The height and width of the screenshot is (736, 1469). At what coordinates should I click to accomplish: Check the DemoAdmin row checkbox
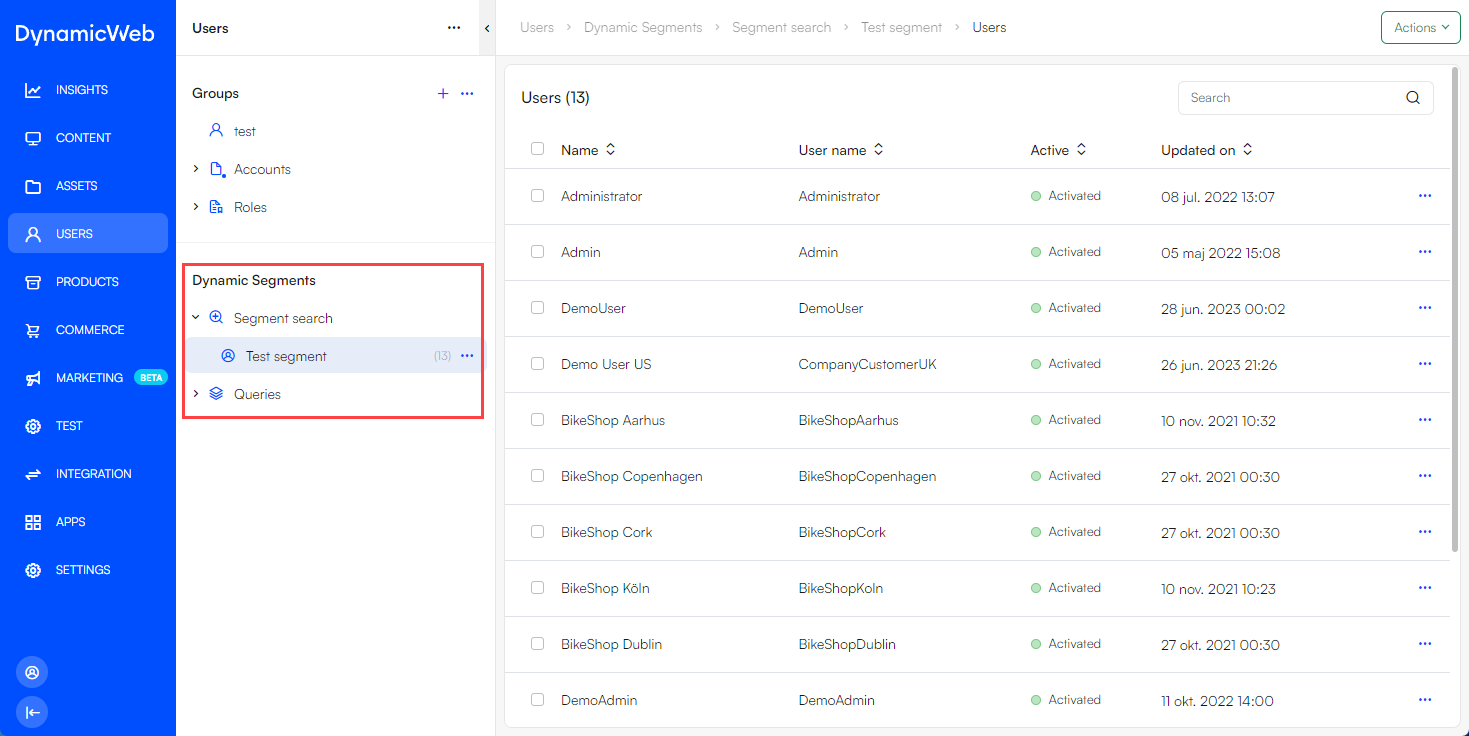coord(537,700)
